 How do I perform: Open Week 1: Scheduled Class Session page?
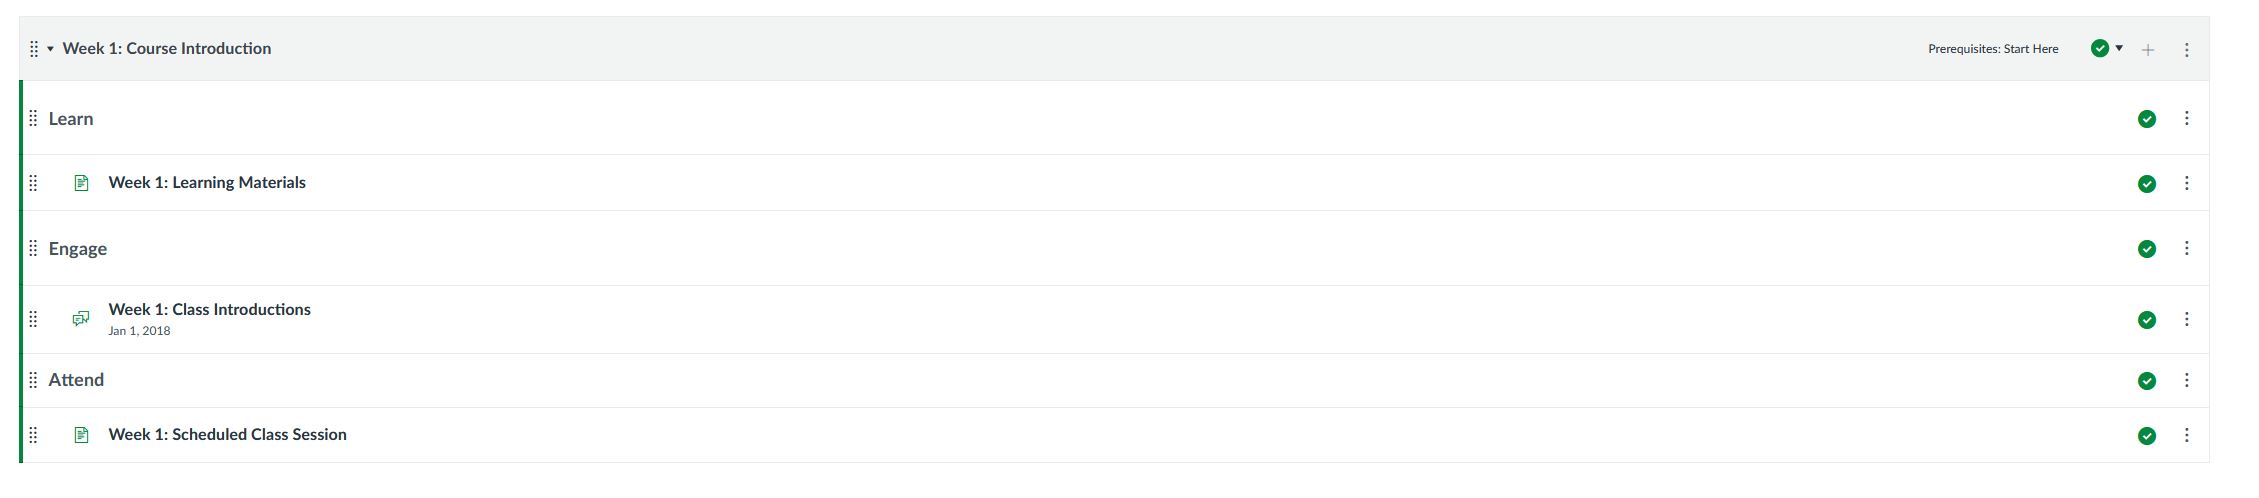point(227,435)
